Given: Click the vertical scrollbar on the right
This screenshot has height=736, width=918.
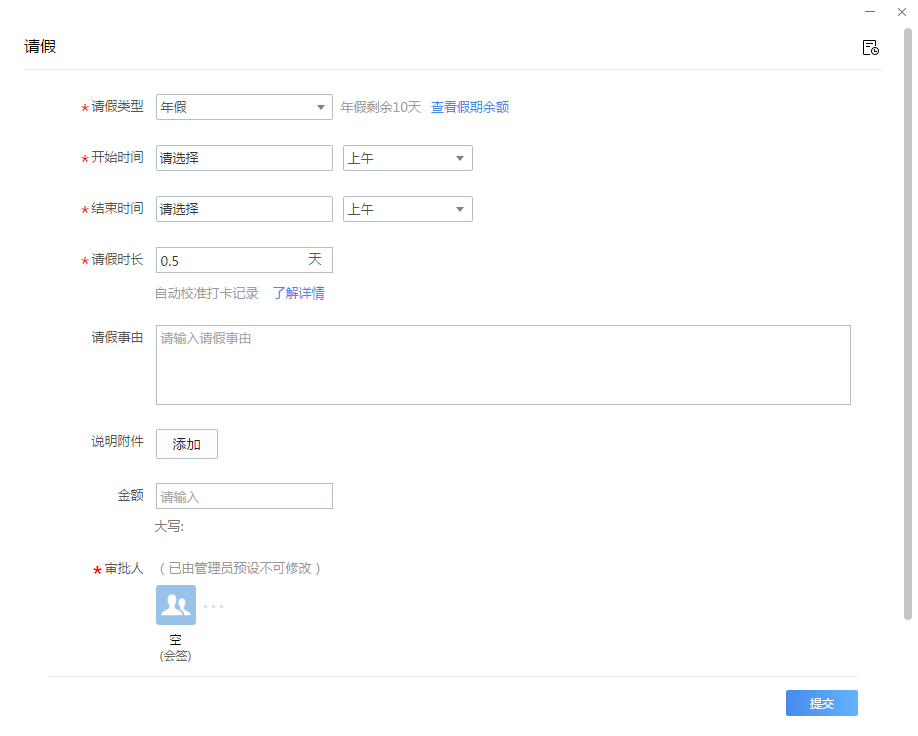Looking at the screenshot, I should click(907, 323).
